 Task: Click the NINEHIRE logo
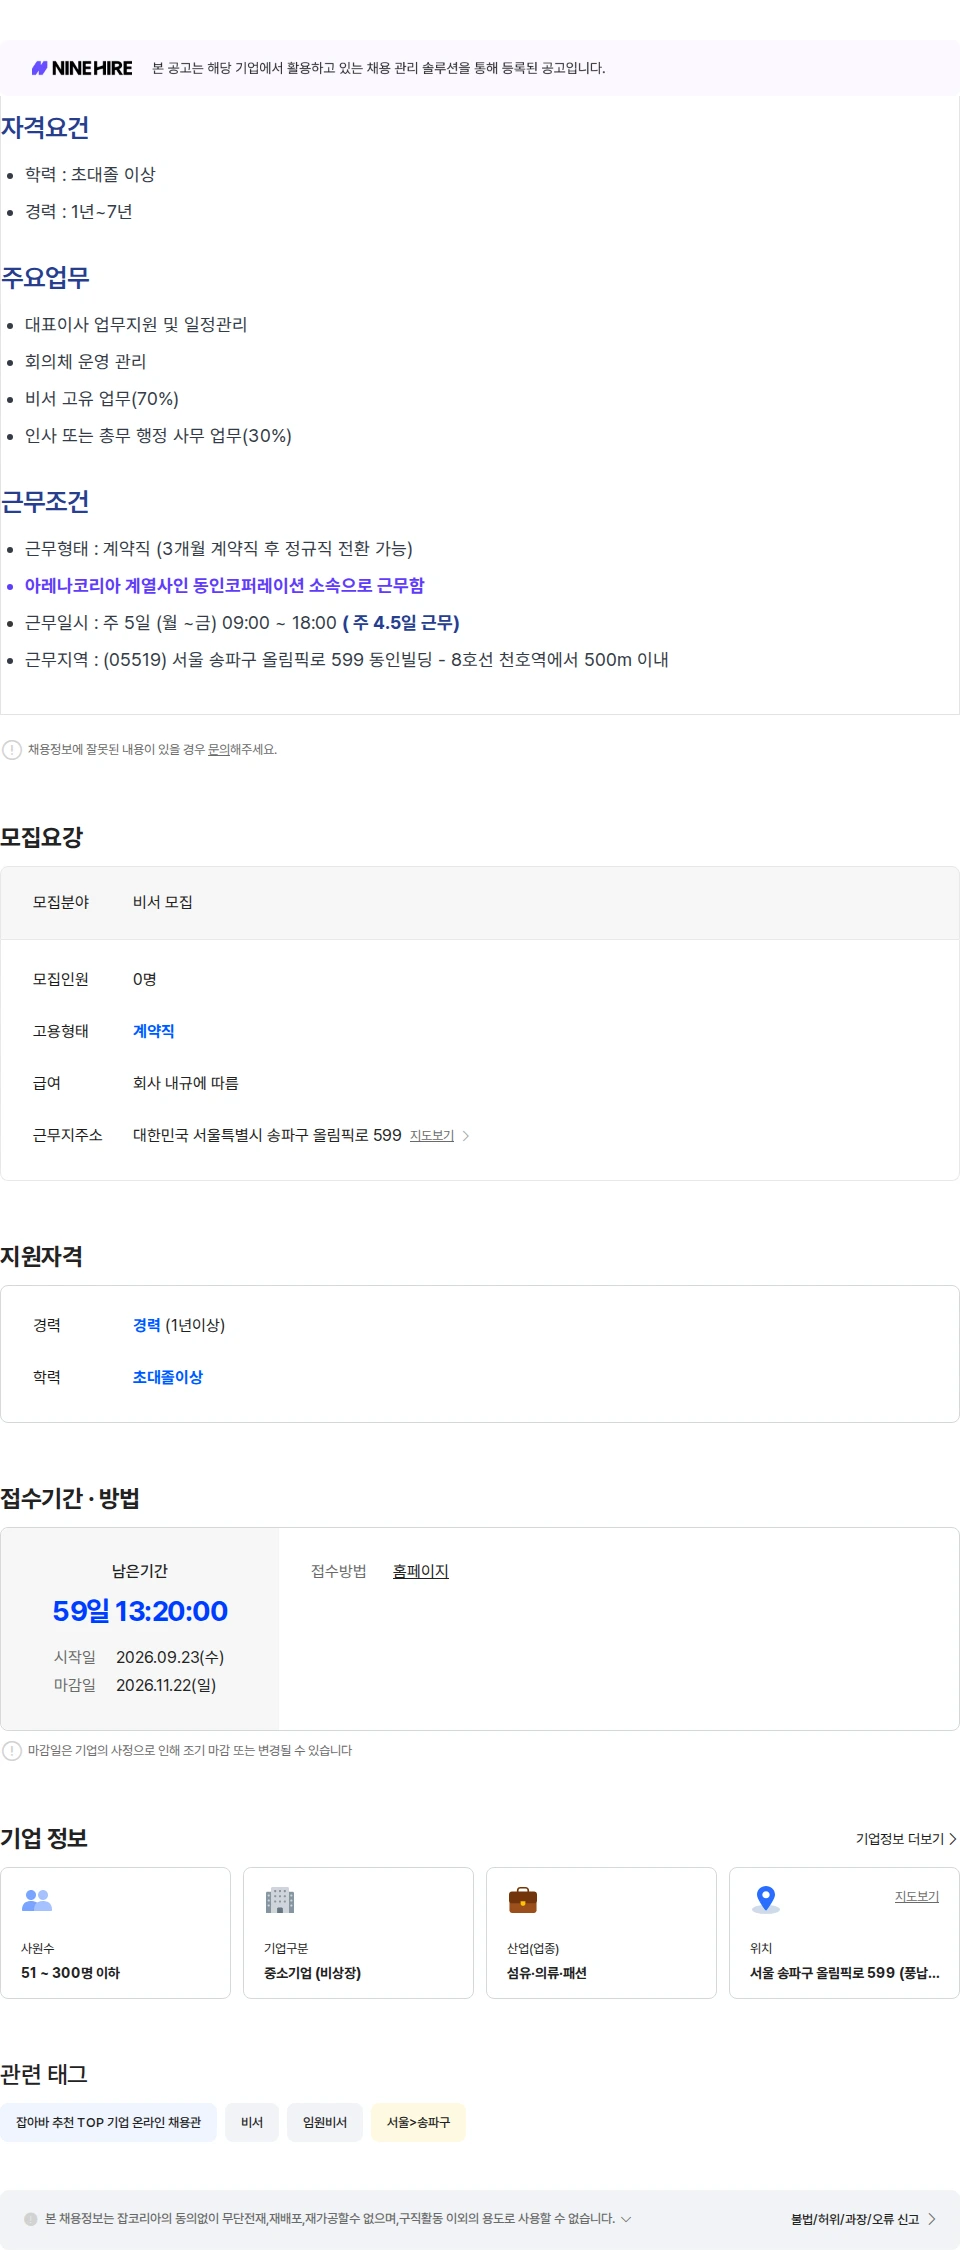click(82, 68)
